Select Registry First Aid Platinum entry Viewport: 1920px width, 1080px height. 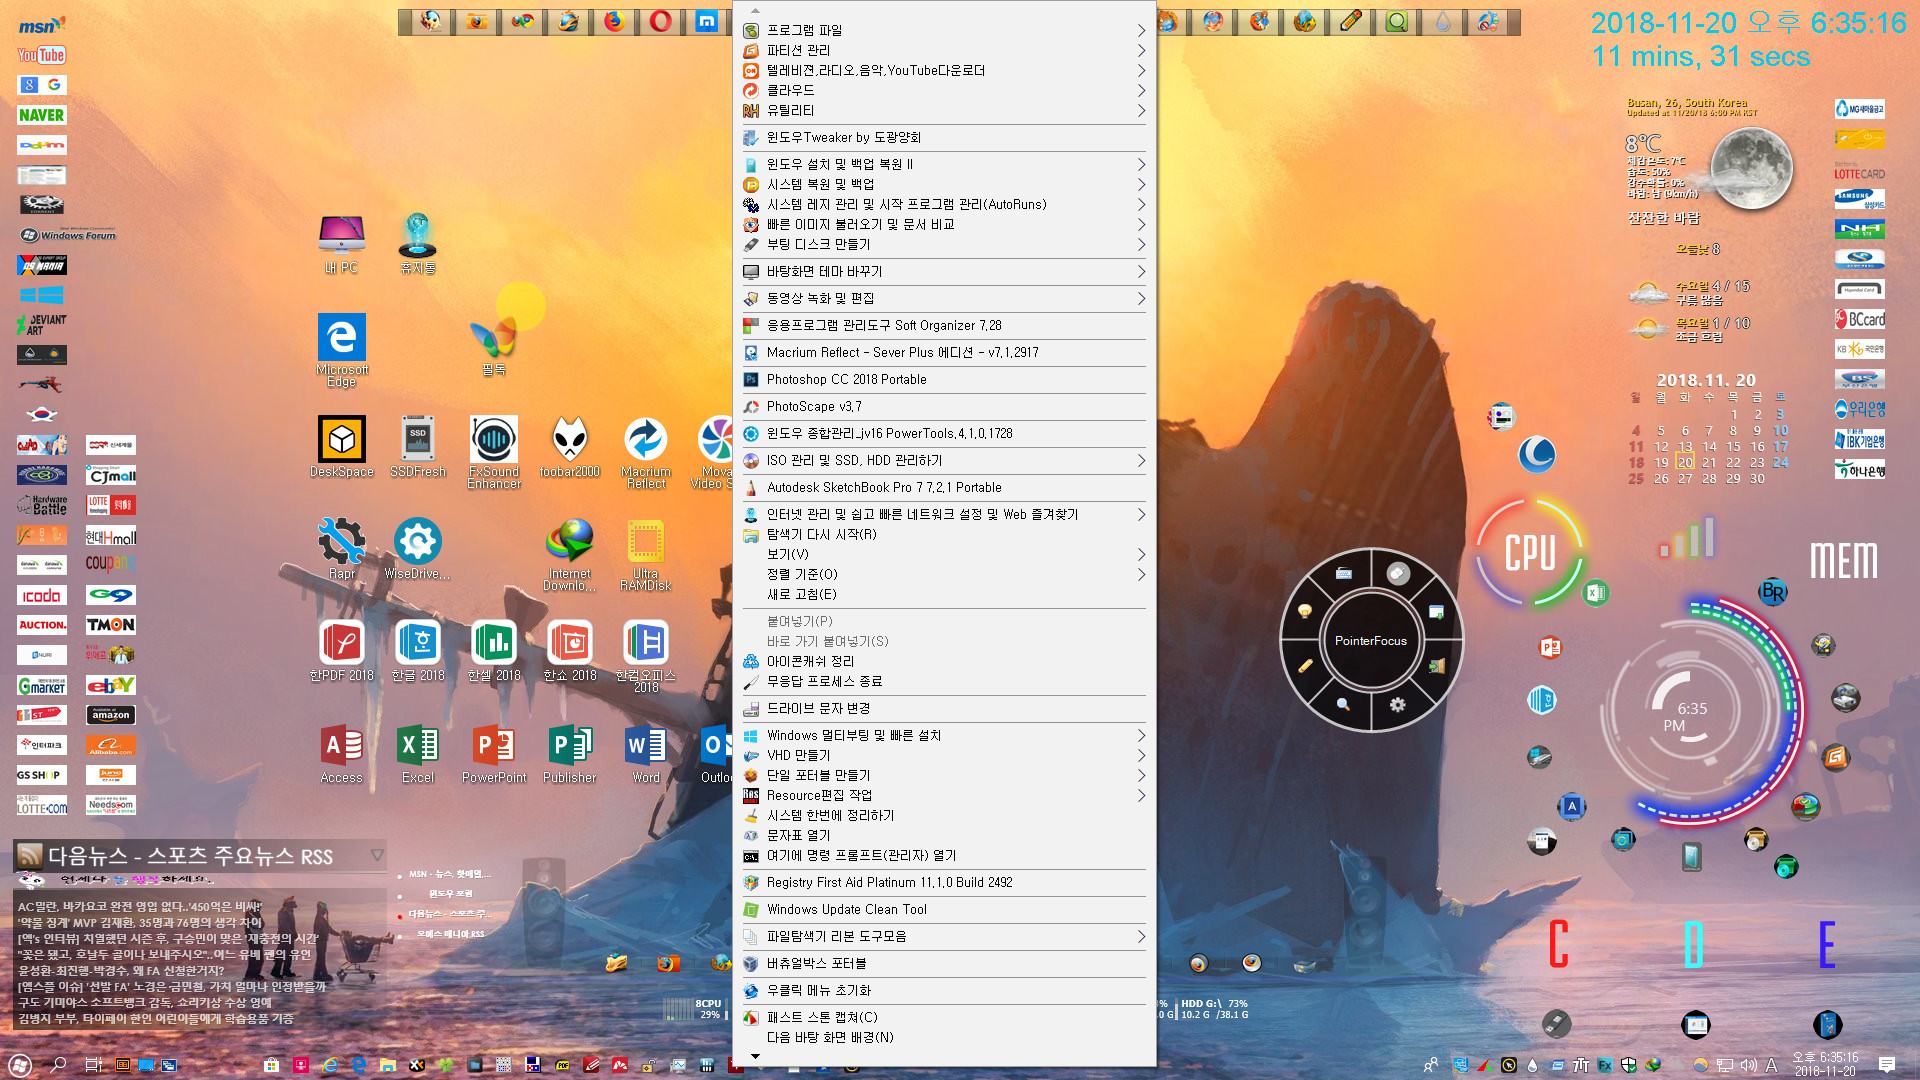point(944,882)
